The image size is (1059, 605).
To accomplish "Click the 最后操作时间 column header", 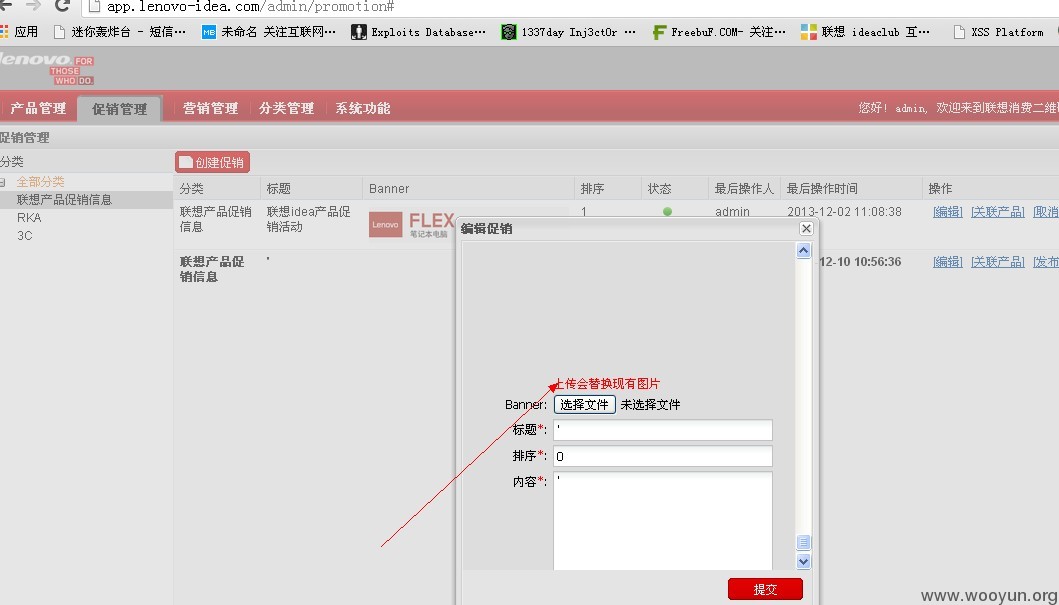I will [822, 188].
